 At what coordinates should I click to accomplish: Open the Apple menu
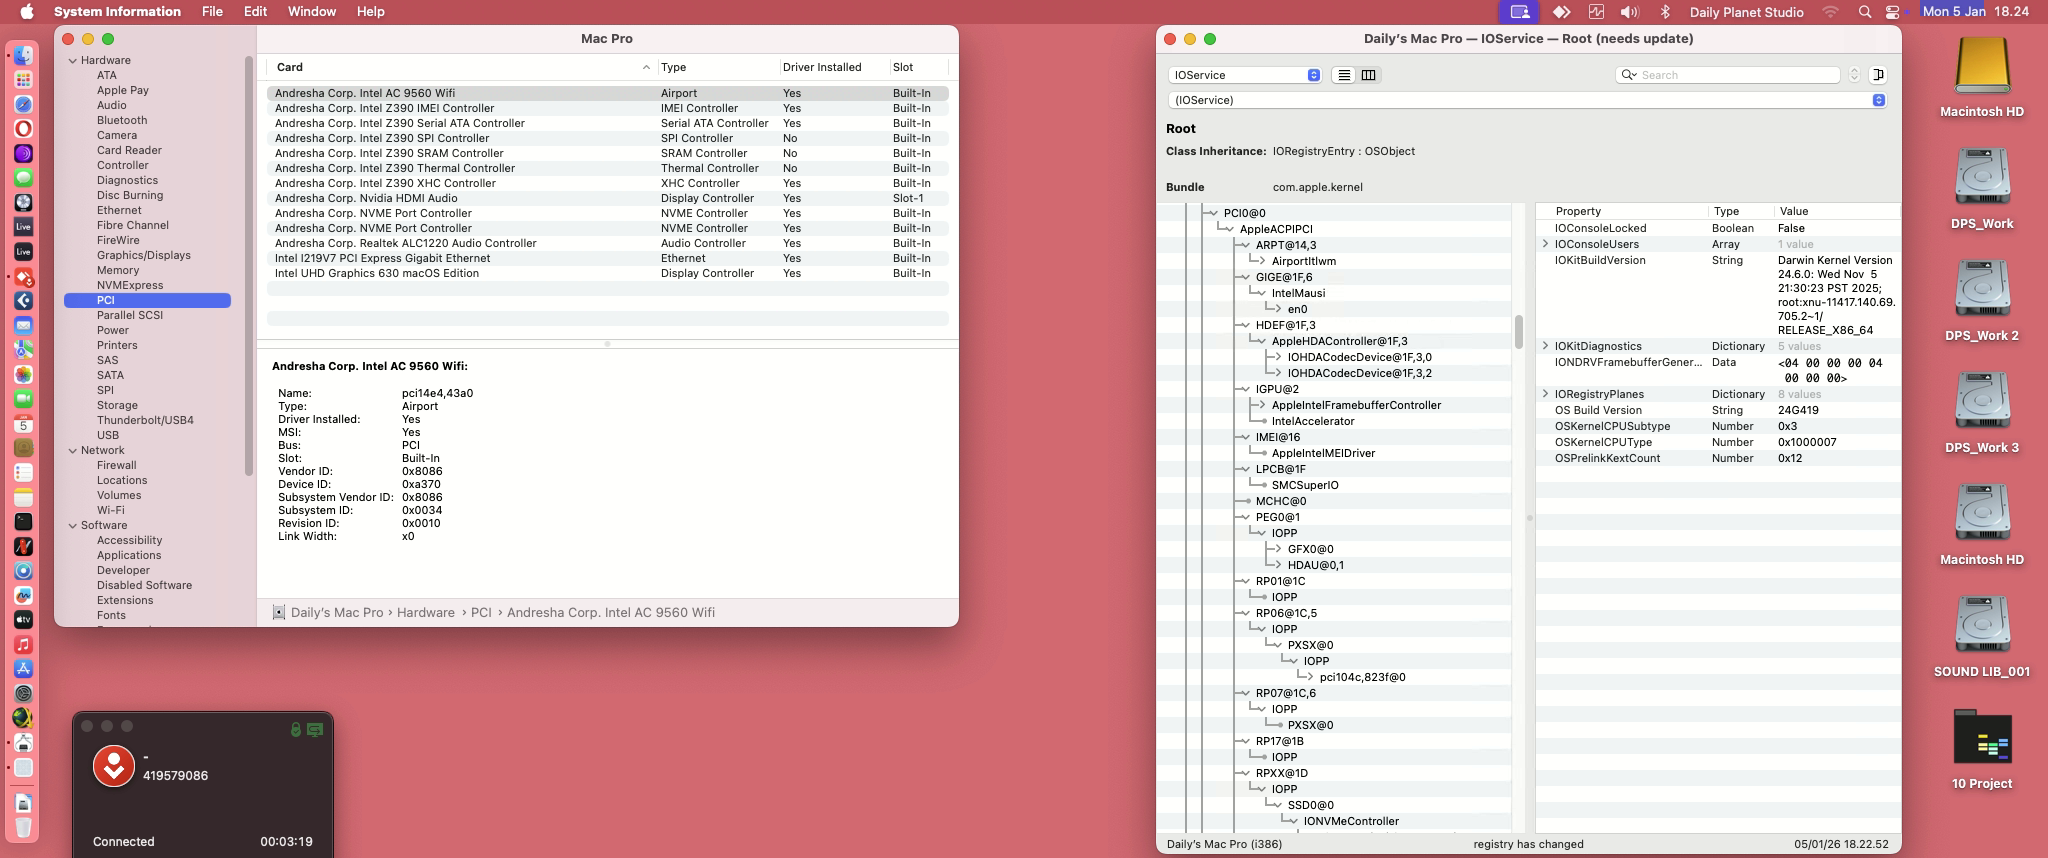tap(27, 12)
